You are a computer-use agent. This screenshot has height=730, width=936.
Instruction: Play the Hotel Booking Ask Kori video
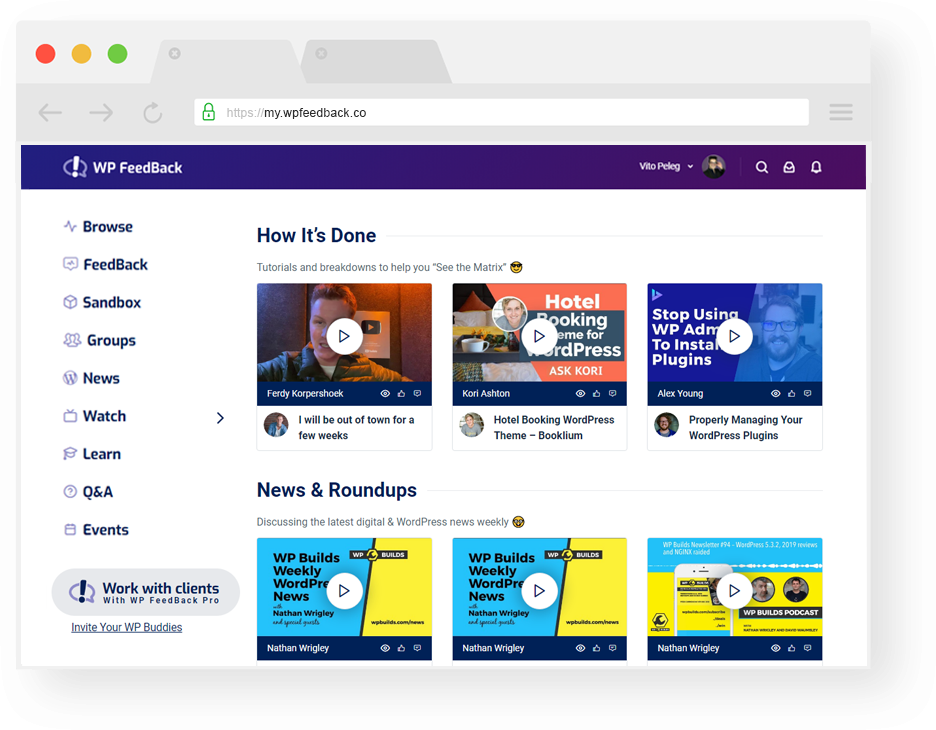point(539,336)
